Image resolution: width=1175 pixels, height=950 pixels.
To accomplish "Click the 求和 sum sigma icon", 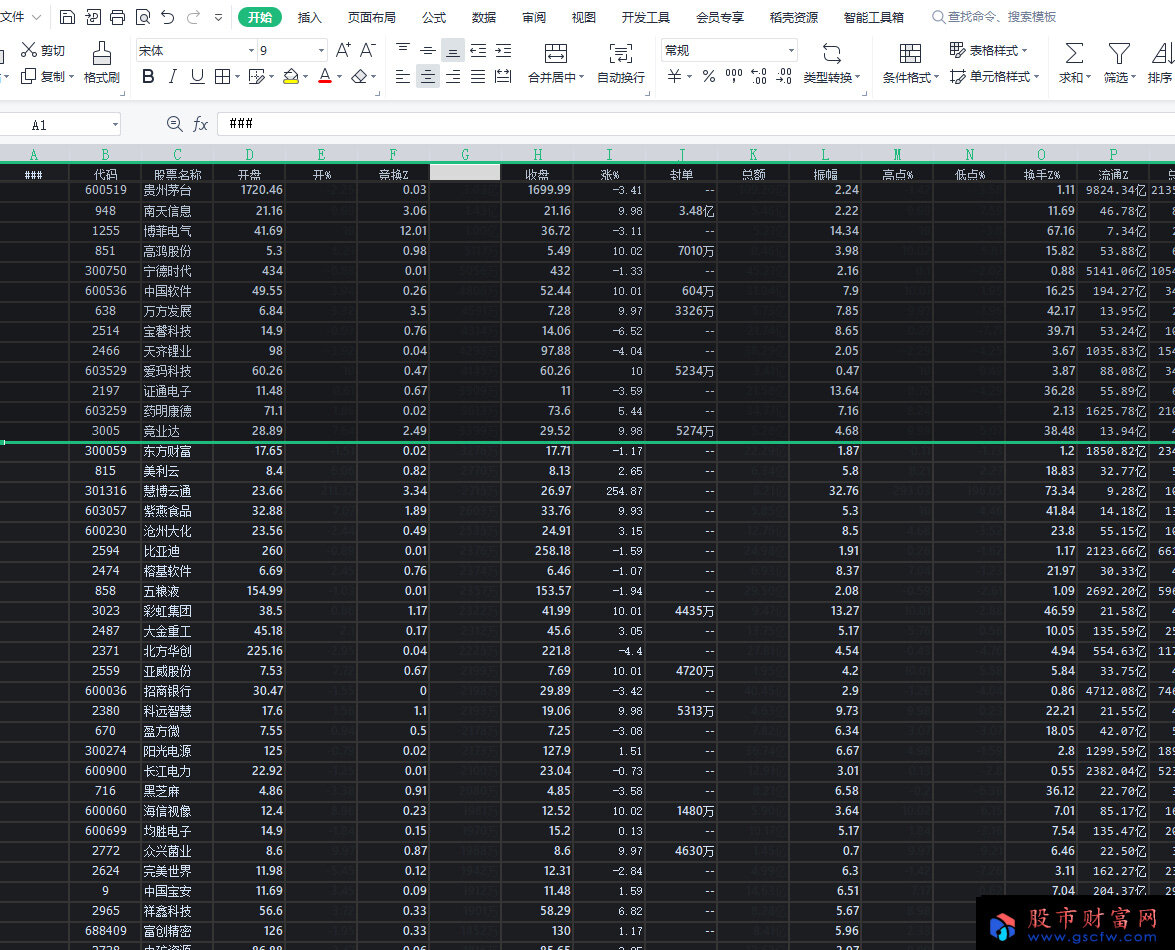I will 1075,62.
